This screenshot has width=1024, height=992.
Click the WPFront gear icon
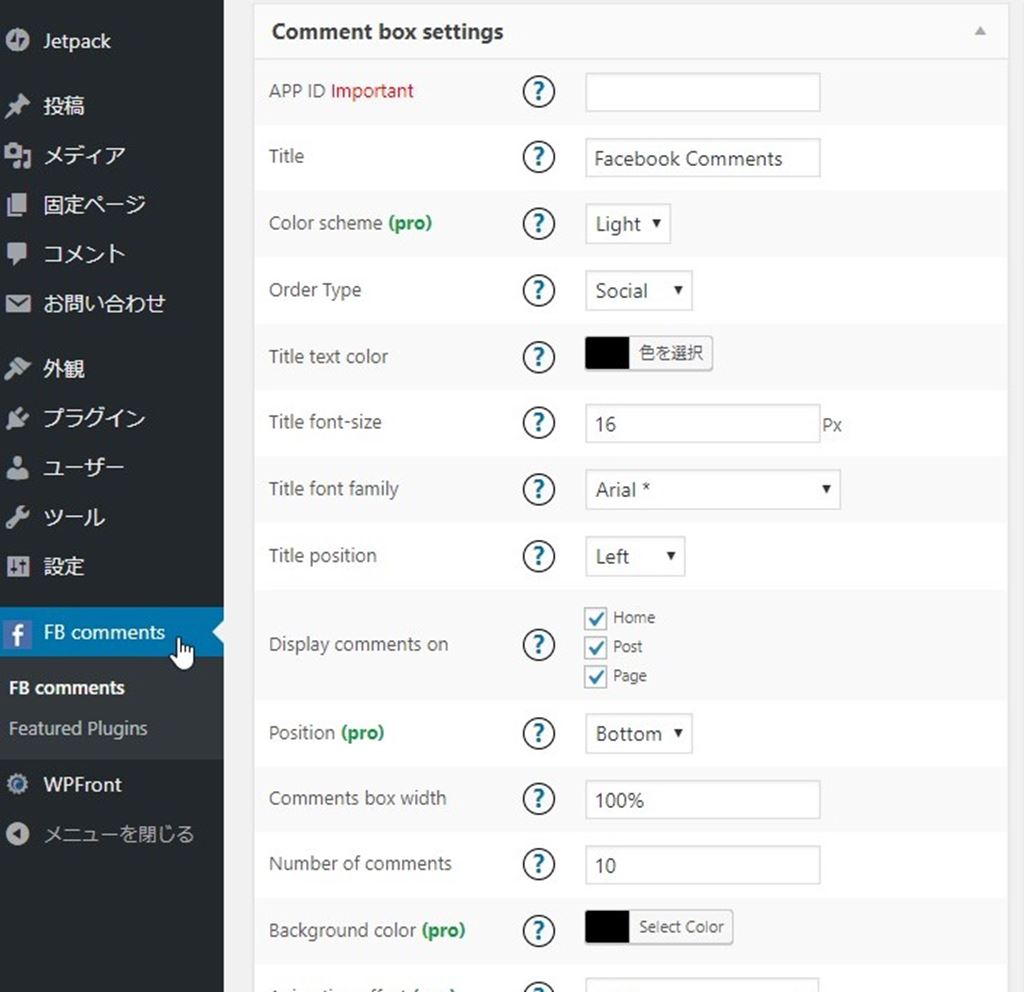pyautogui.click(x=17, y=785)
